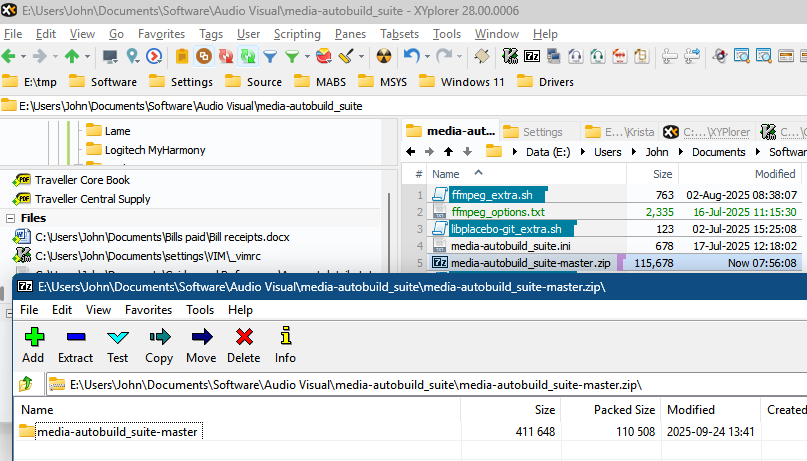Click the atom-shaped toolbar icon
Viewport: 807px width, 461px height.
[720, 56]
